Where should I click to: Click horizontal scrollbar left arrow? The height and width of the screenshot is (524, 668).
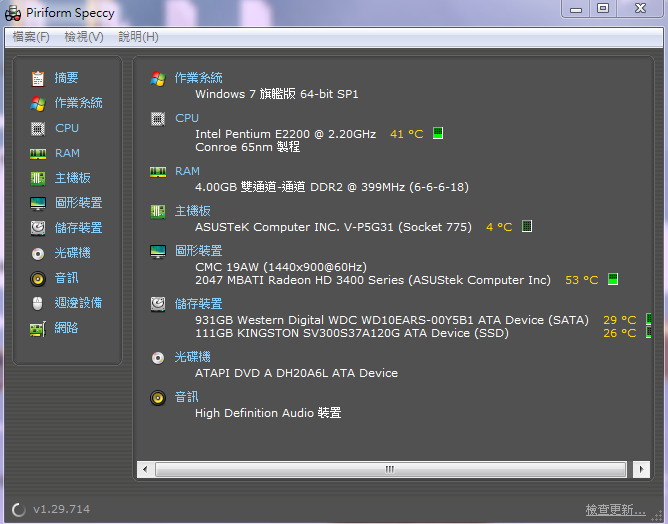145,469
